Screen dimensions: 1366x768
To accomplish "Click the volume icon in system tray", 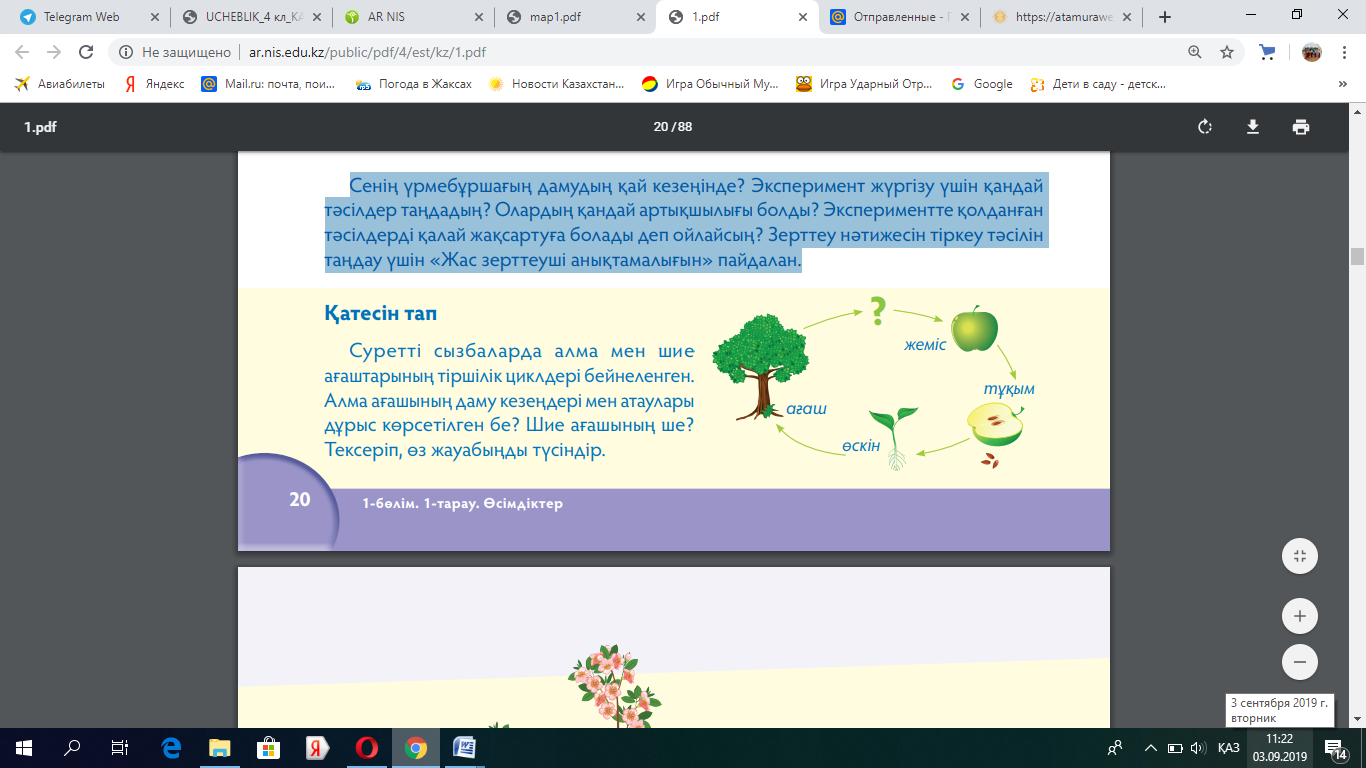I will click(1198, 748).
